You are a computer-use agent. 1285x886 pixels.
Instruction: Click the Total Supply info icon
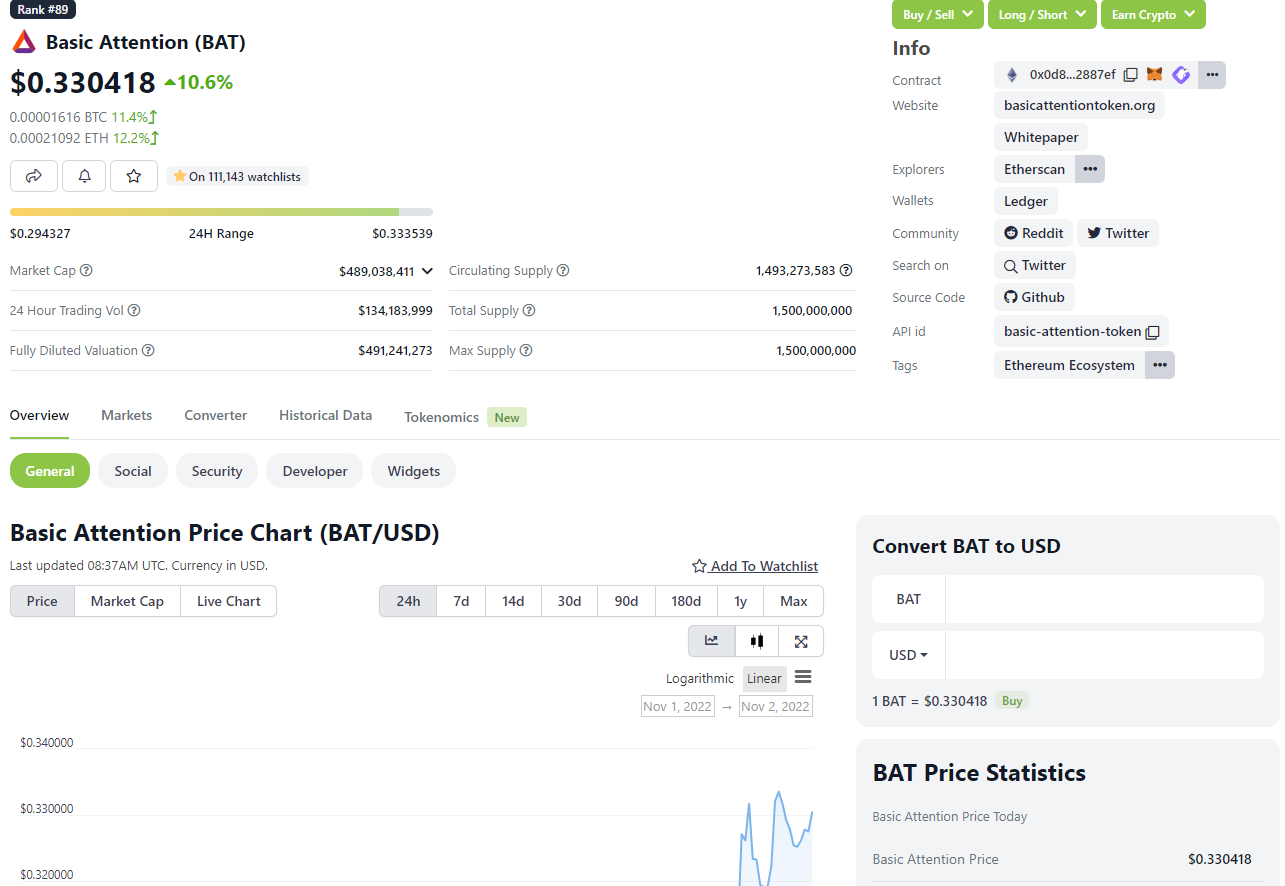coord(529,311)
